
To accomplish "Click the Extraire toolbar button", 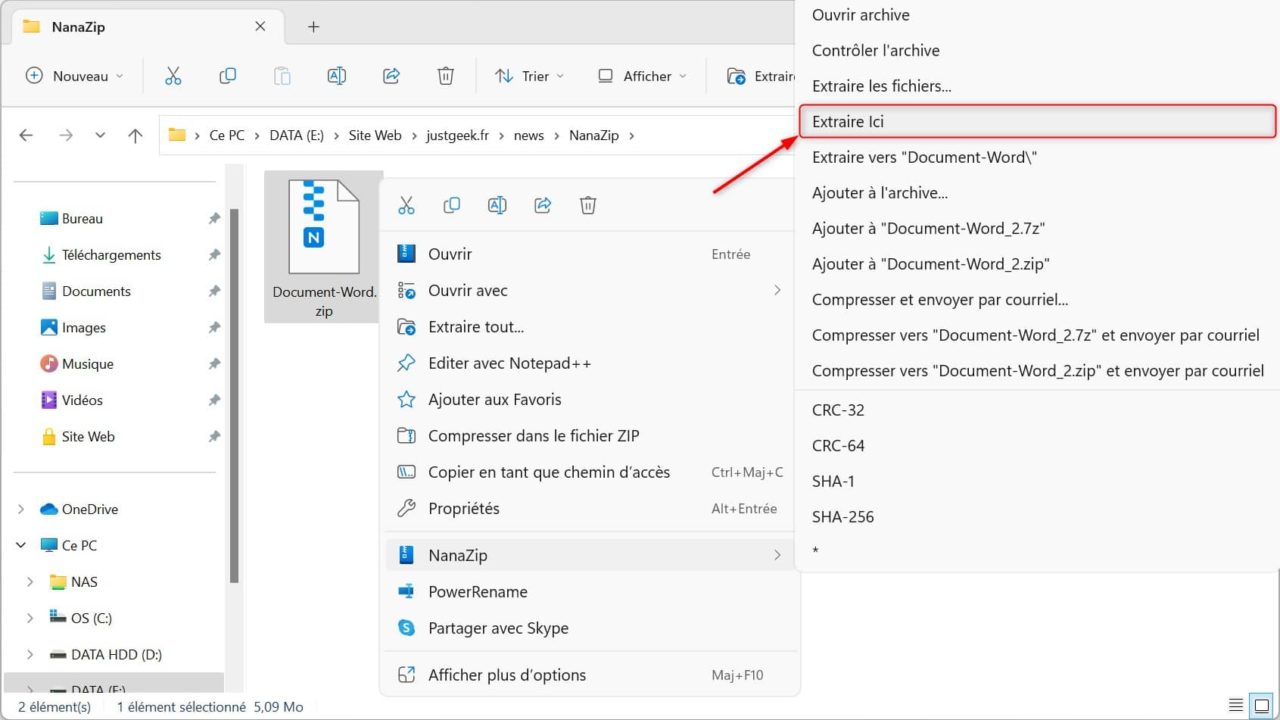I will (760, 76).
